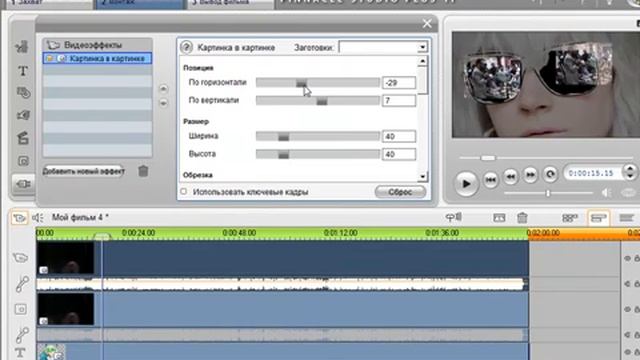Click the player preview scrubber handle
Screen dimensions: 640x360
487,158
